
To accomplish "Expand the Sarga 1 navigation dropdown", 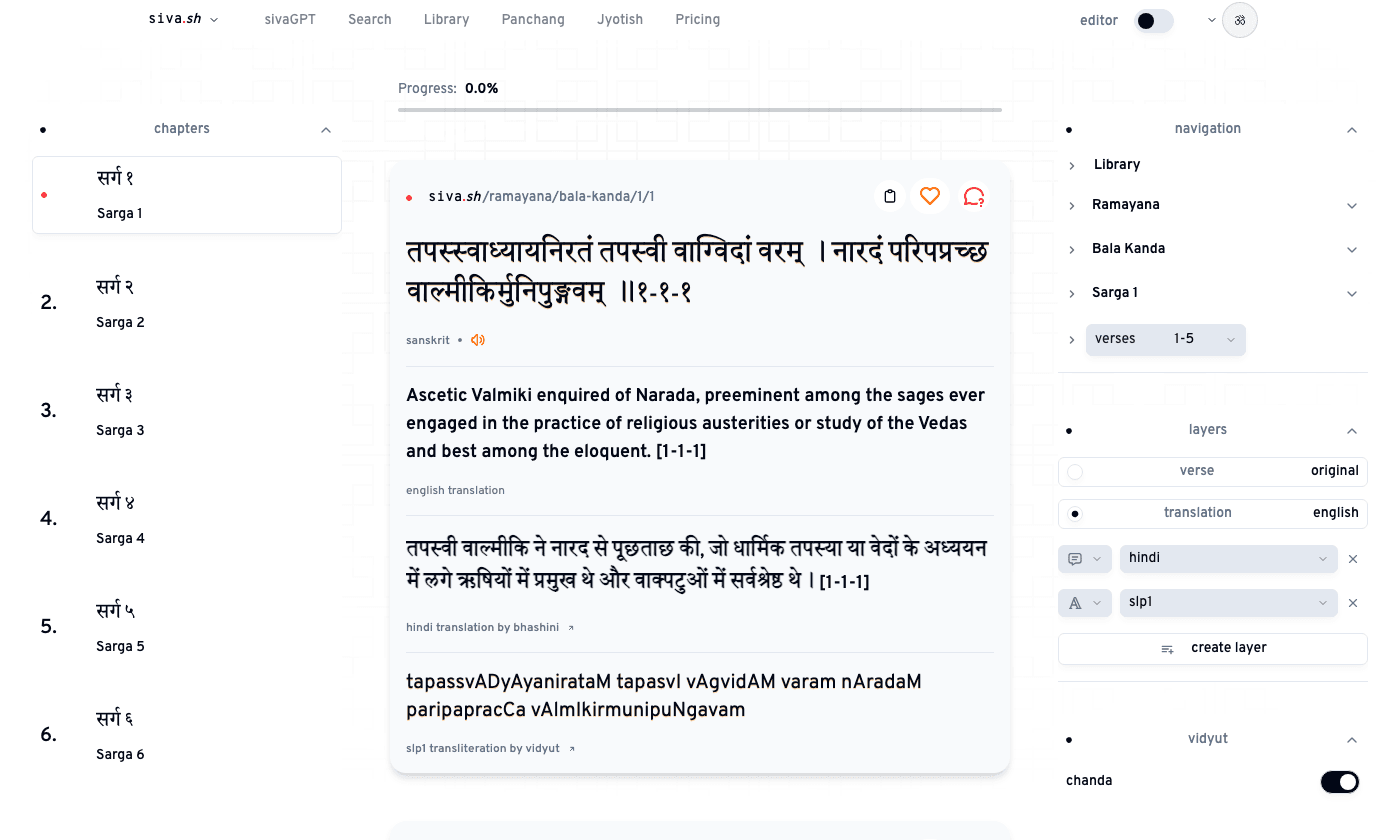I will [x=1352, y=294].
